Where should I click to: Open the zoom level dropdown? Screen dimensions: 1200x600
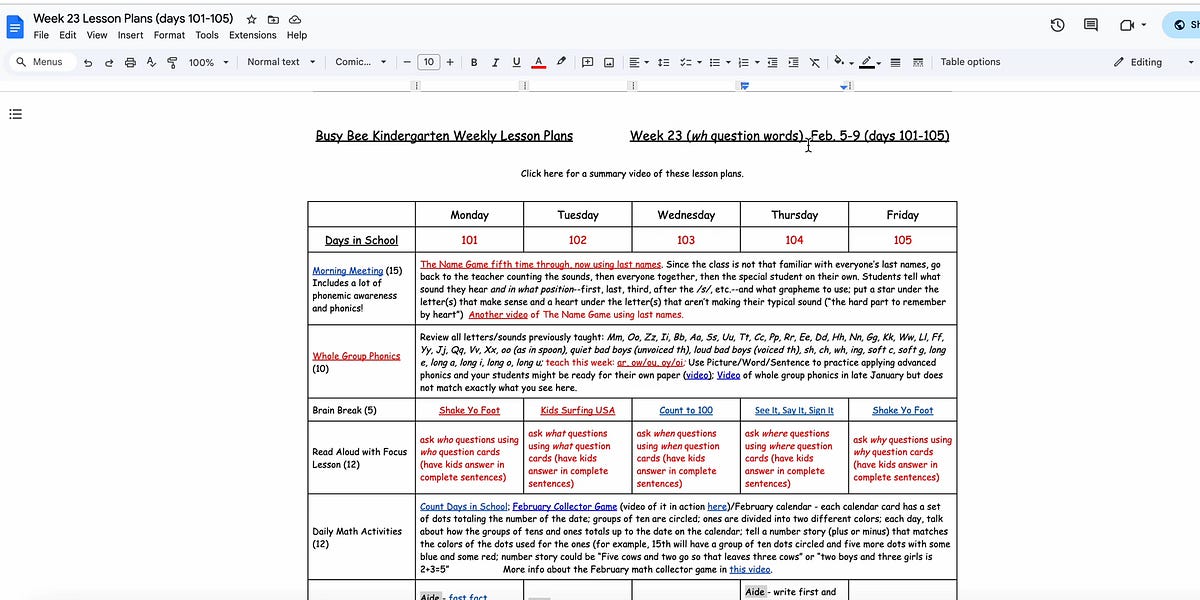coord(206,62)
